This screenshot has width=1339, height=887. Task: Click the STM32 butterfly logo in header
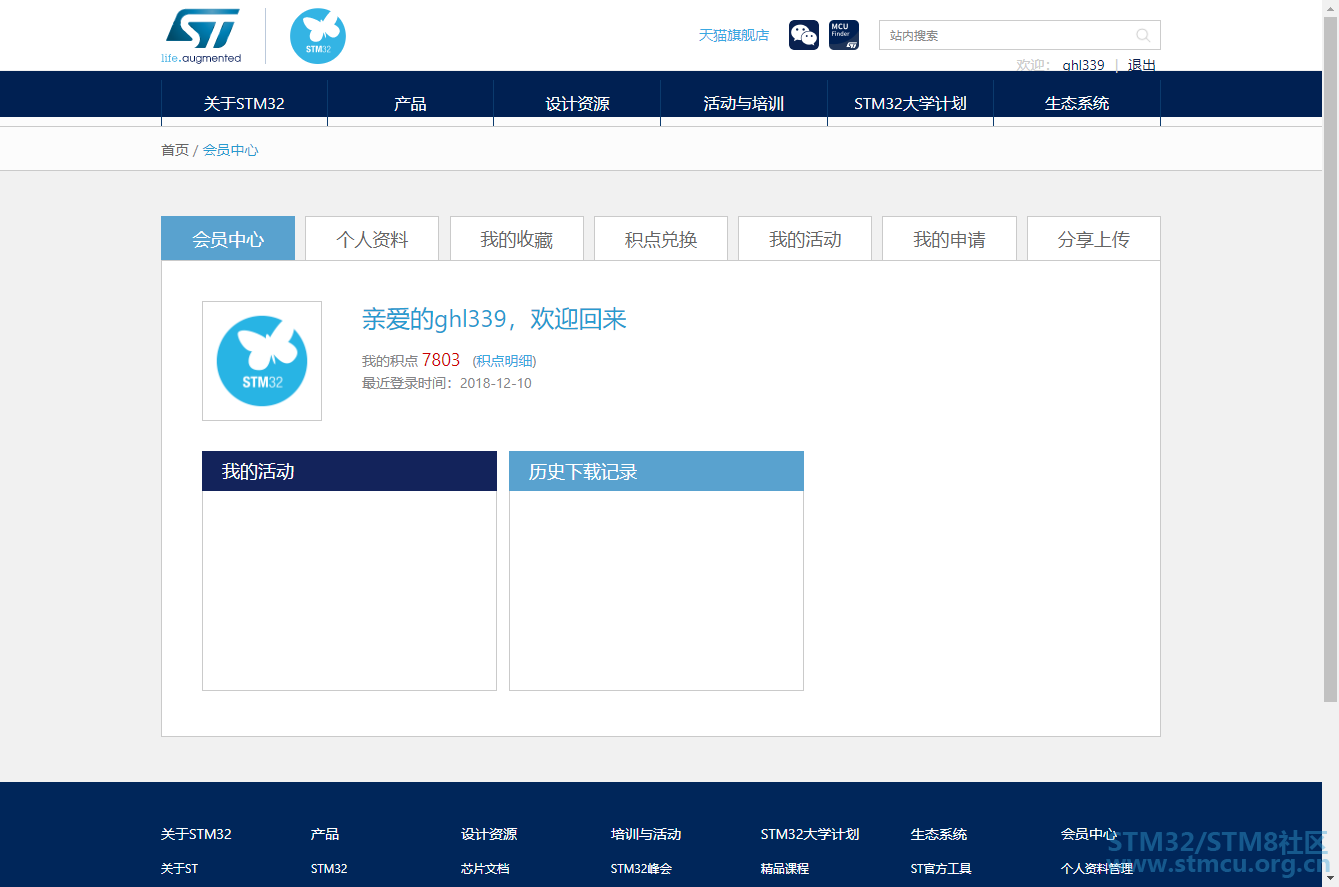[x=318, y=36]
